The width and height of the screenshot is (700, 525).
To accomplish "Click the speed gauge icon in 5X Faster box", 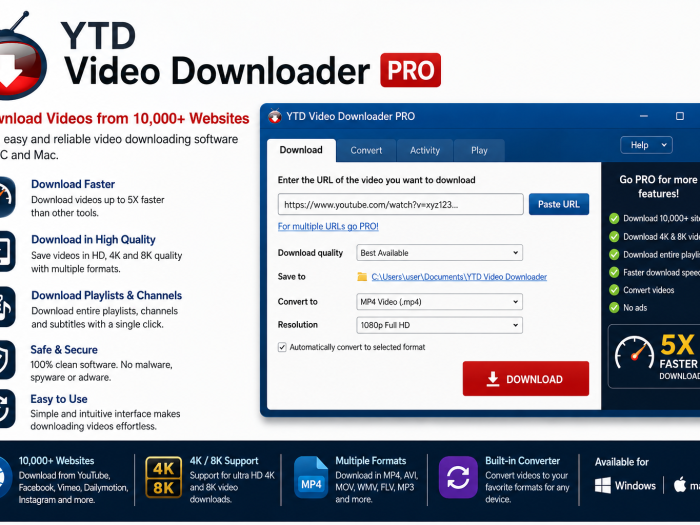I will tap(634, 353).
